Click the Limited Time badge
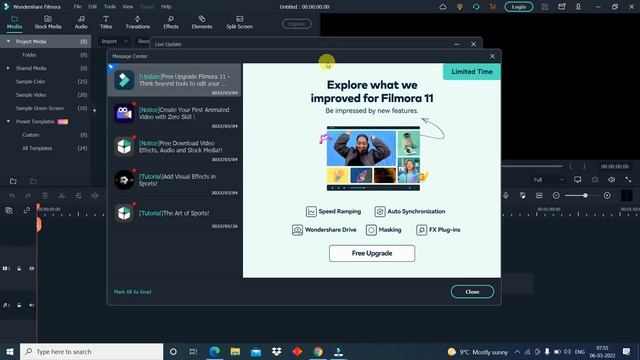 [472, 71]
